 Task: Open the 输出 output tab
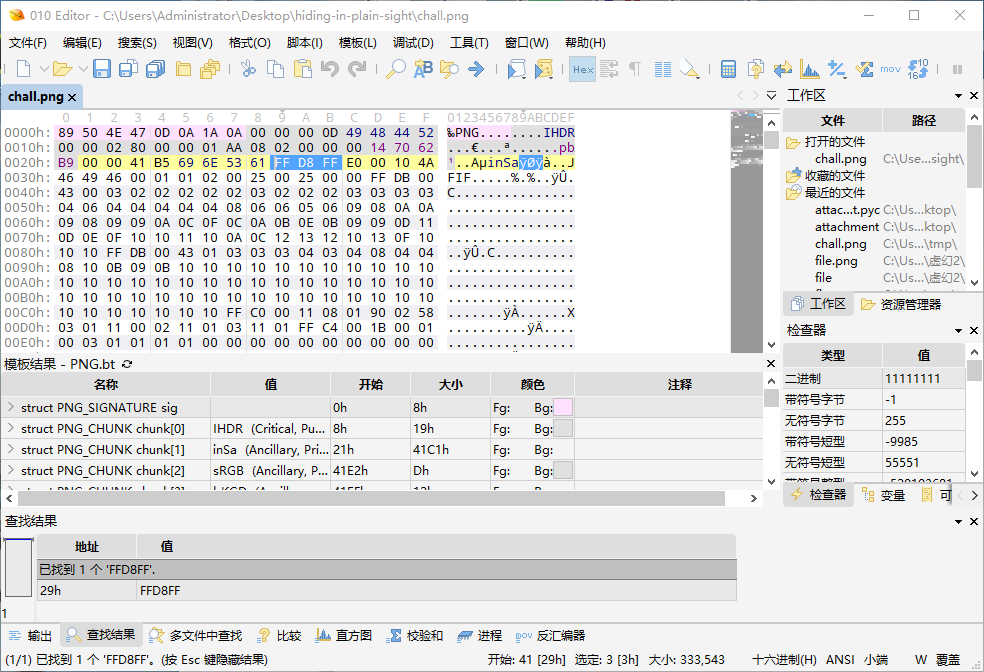[x=31, y=636]
